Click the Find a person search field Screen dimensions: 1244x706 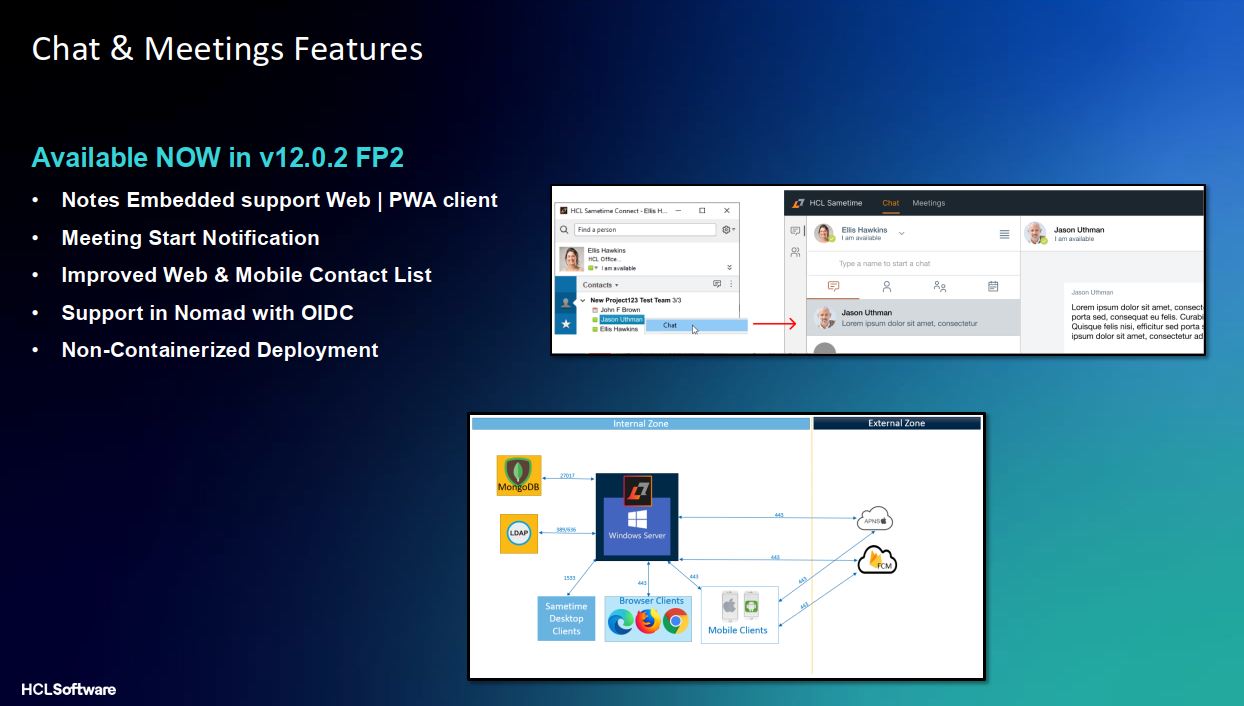pos(645,230)
